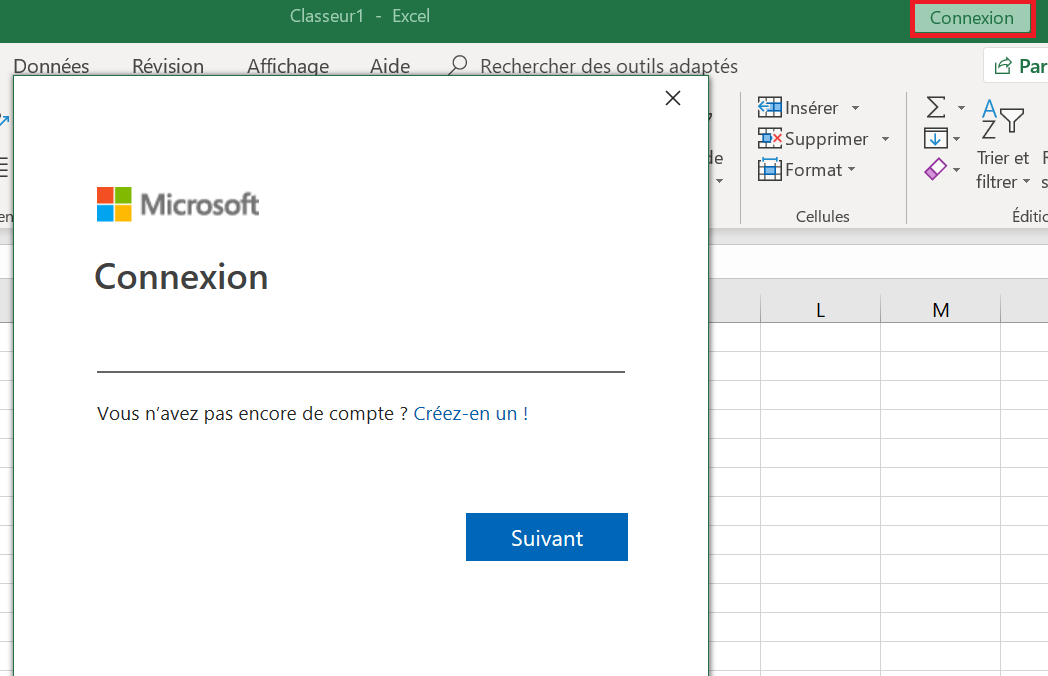Click the Partager share button
1048x676 pixels.
pyautogui.click(x=1018, y=66)
